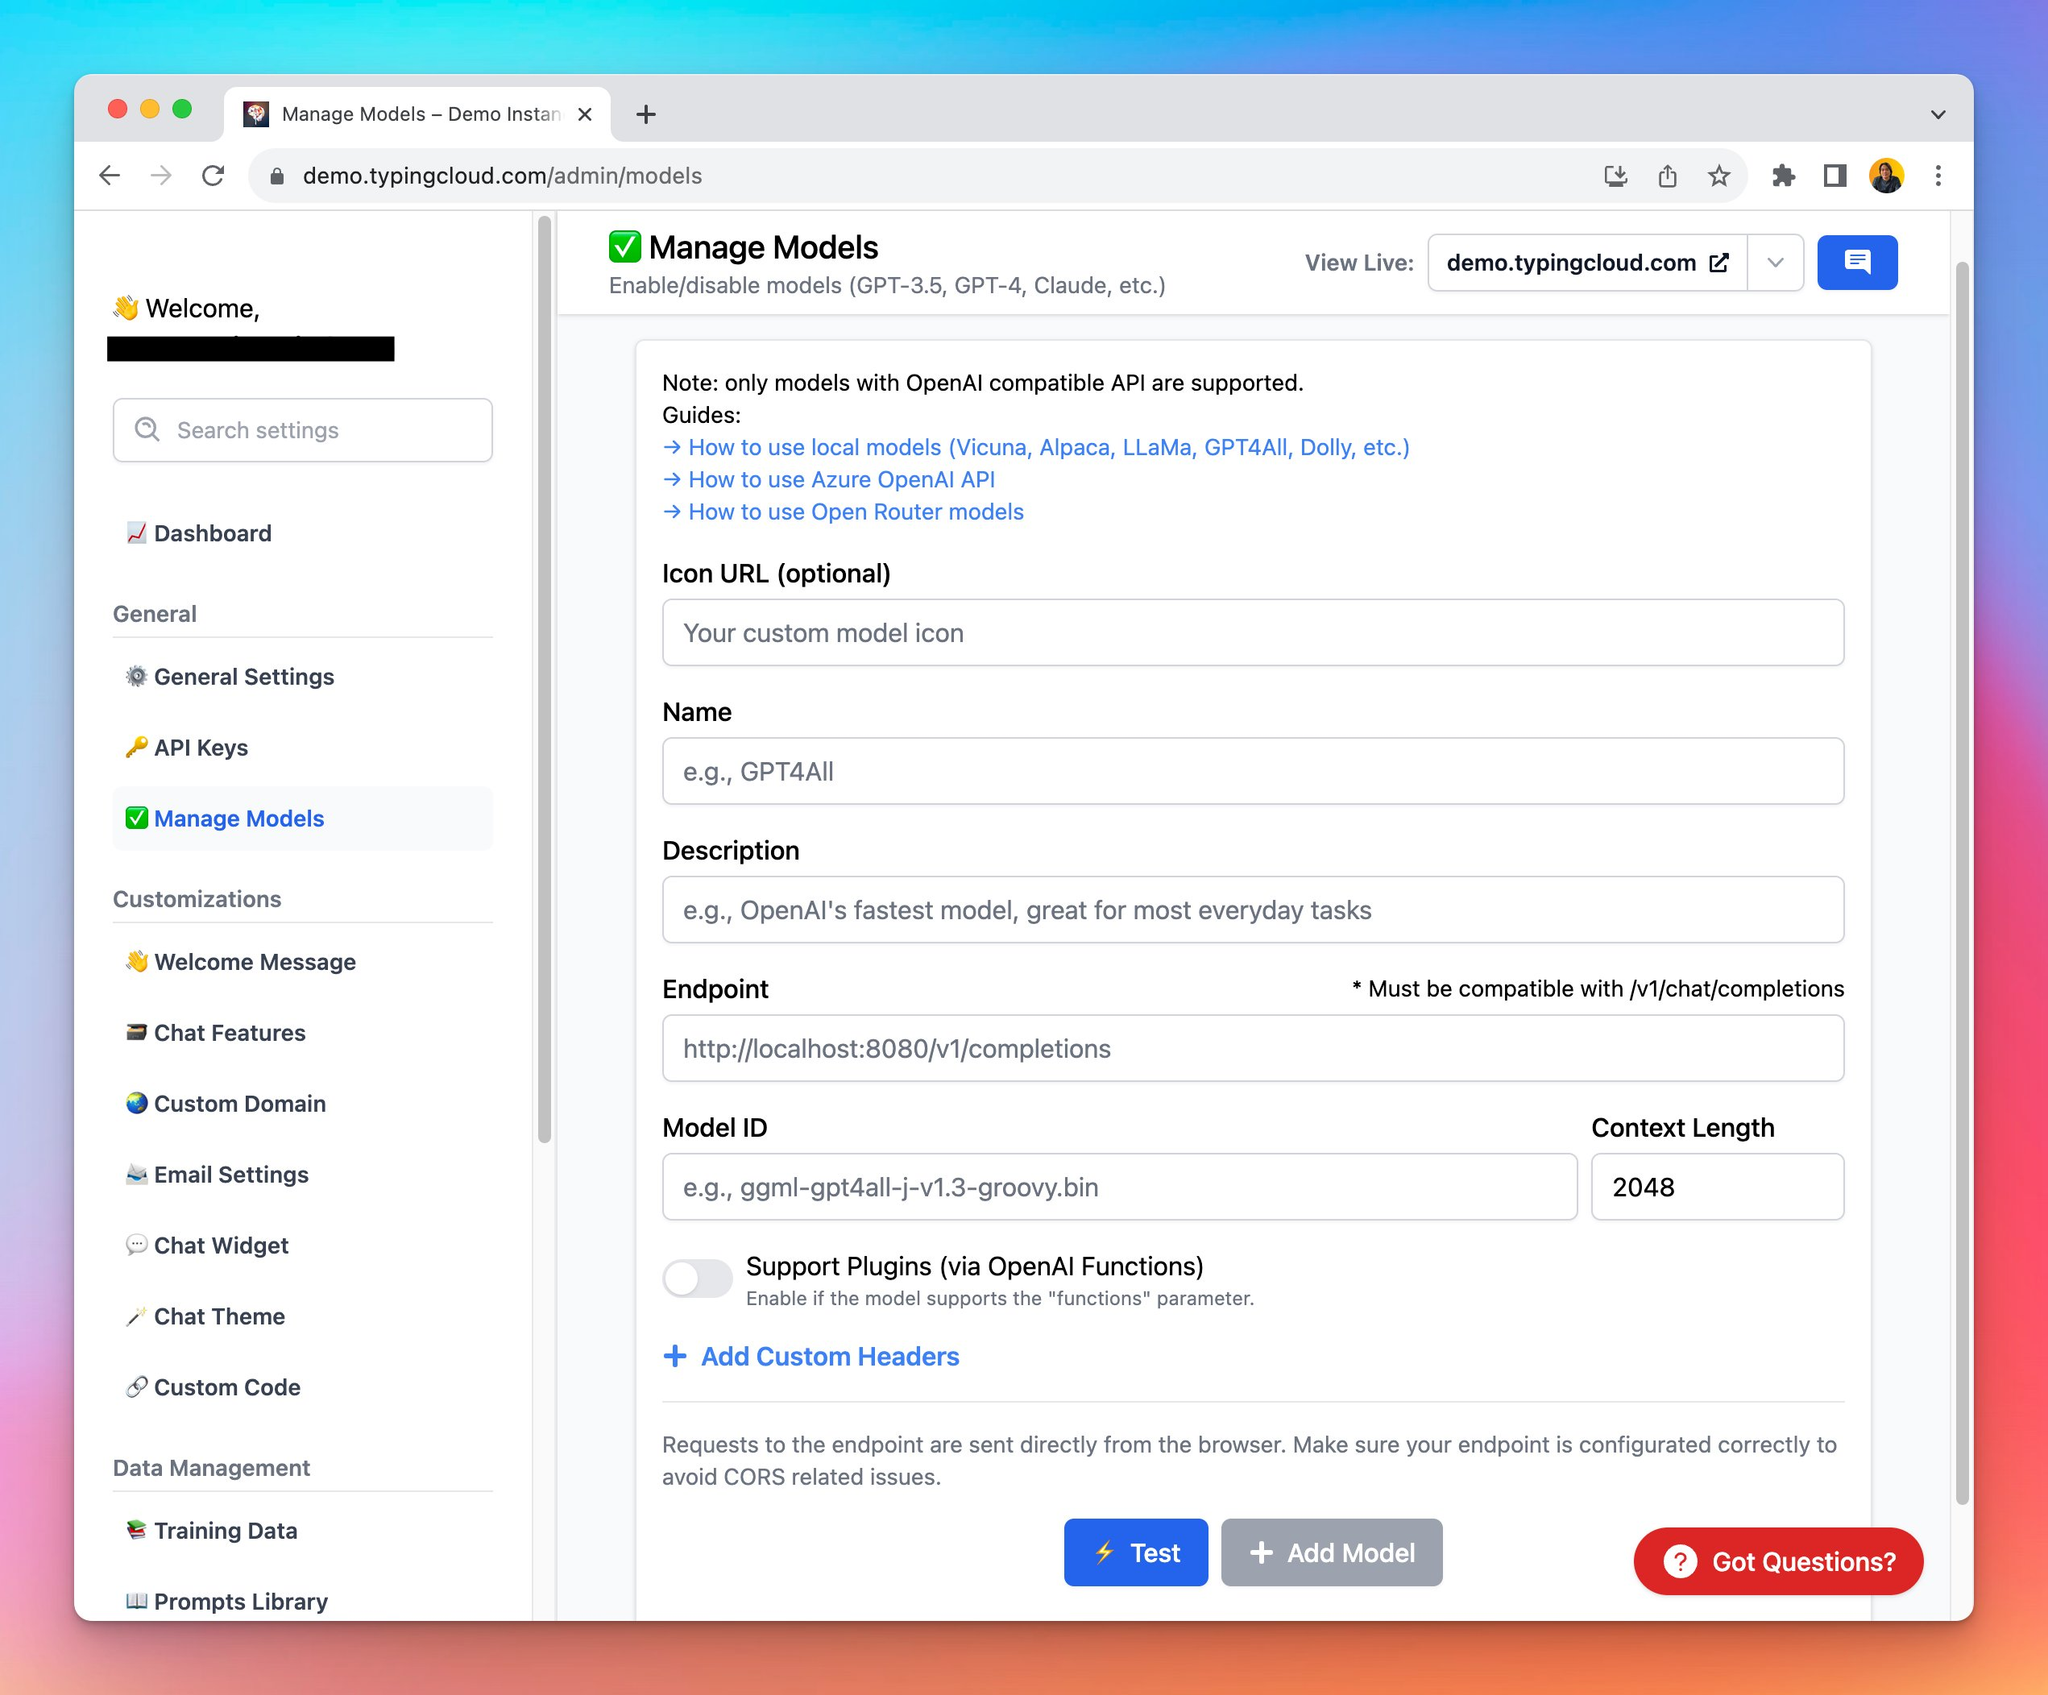Image resolution: width=2048 pixels, height=1695 pixels.
Task: Toggle the browser side panel icon
Action: tap(1834, 177)
